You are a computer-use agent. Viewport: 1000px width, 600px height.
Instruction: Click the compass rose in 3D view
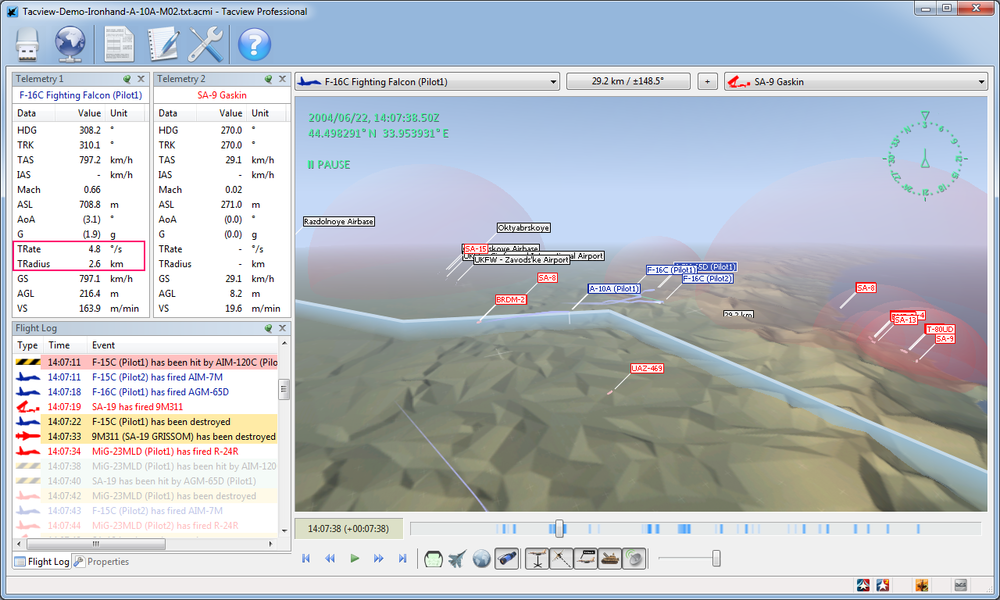click(x=925, y=156)
